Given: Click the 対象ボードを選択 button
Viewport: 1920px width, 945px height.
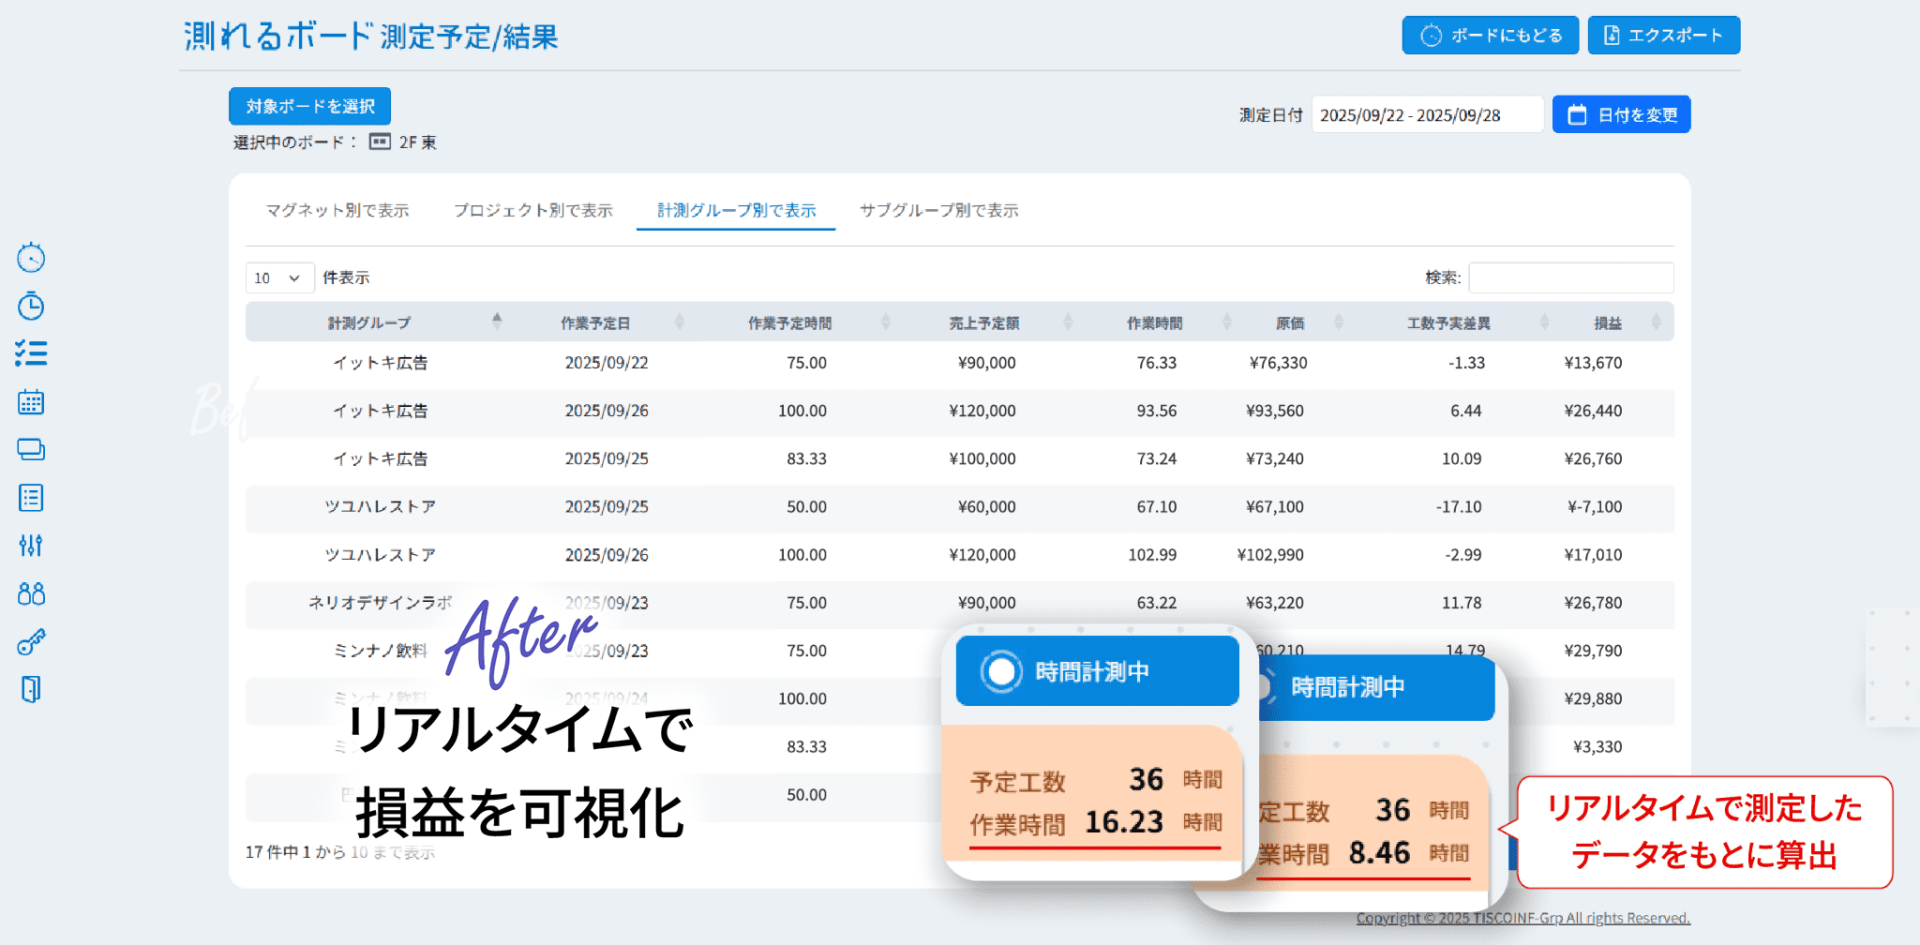Looking at the screenshot, I should [310, 106].
